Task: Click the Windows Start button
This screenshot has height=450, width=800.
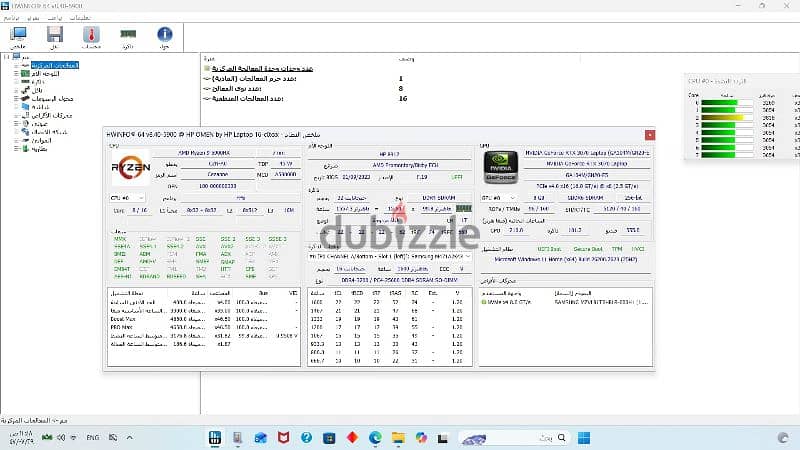Action: click(584, 437)
